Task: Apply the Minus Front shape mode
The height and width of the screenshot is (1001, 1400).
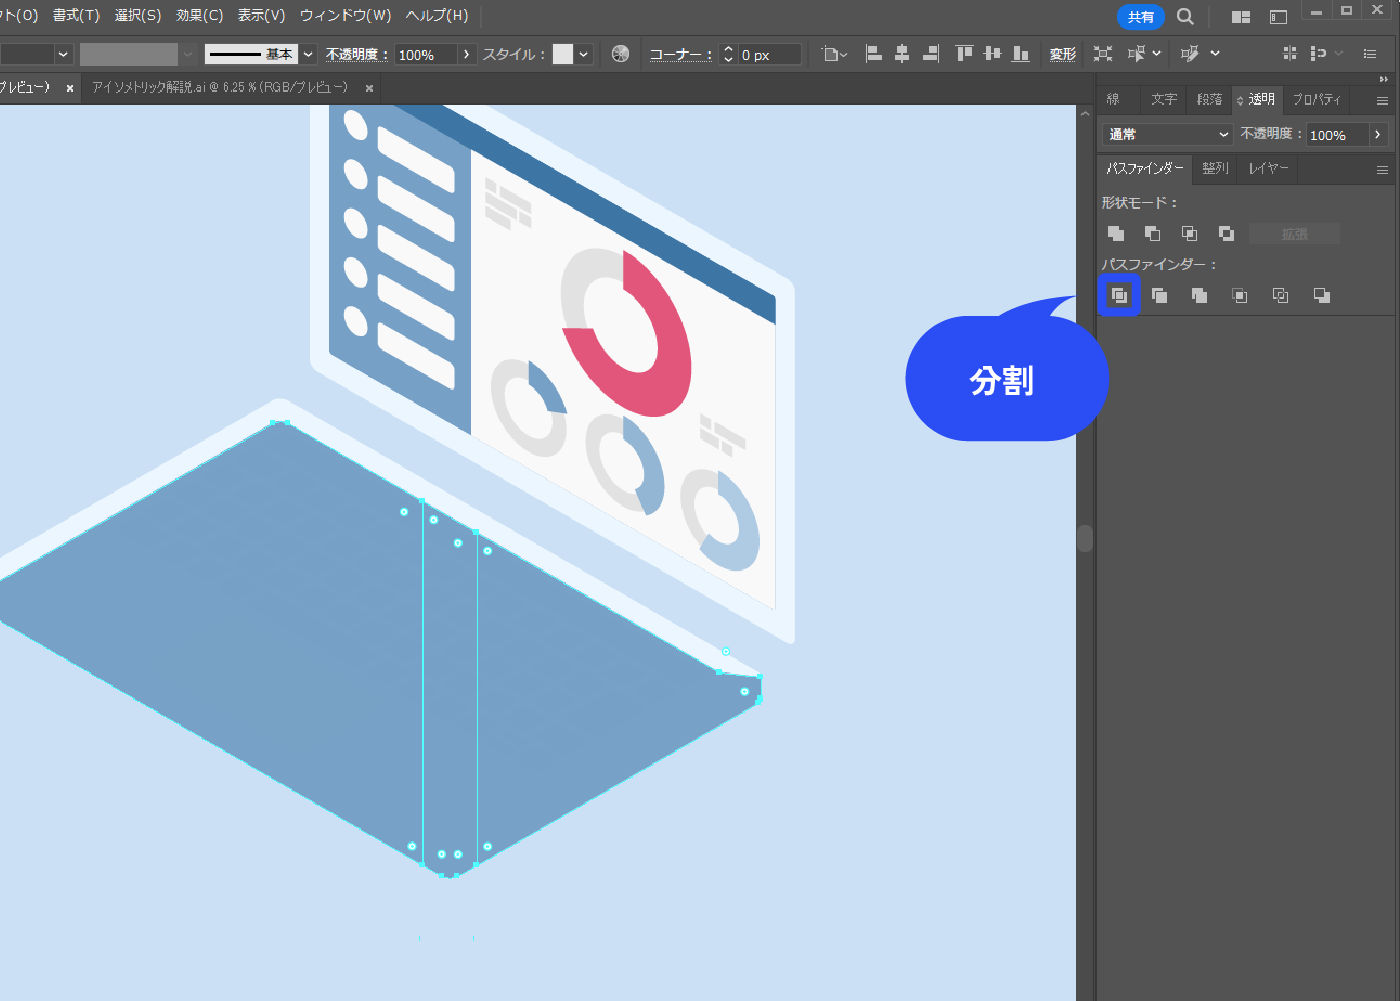Action: [x=1152, y=233]
